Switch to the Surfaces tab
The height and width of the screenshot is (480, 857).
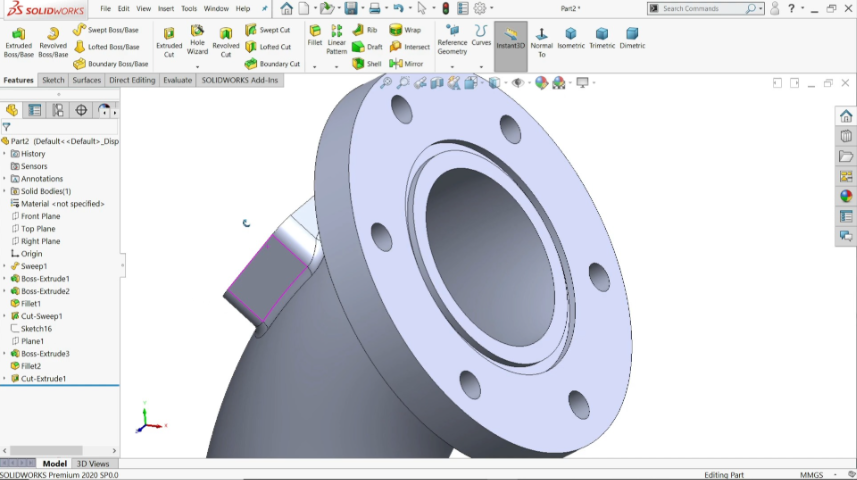tap(86, 80)
